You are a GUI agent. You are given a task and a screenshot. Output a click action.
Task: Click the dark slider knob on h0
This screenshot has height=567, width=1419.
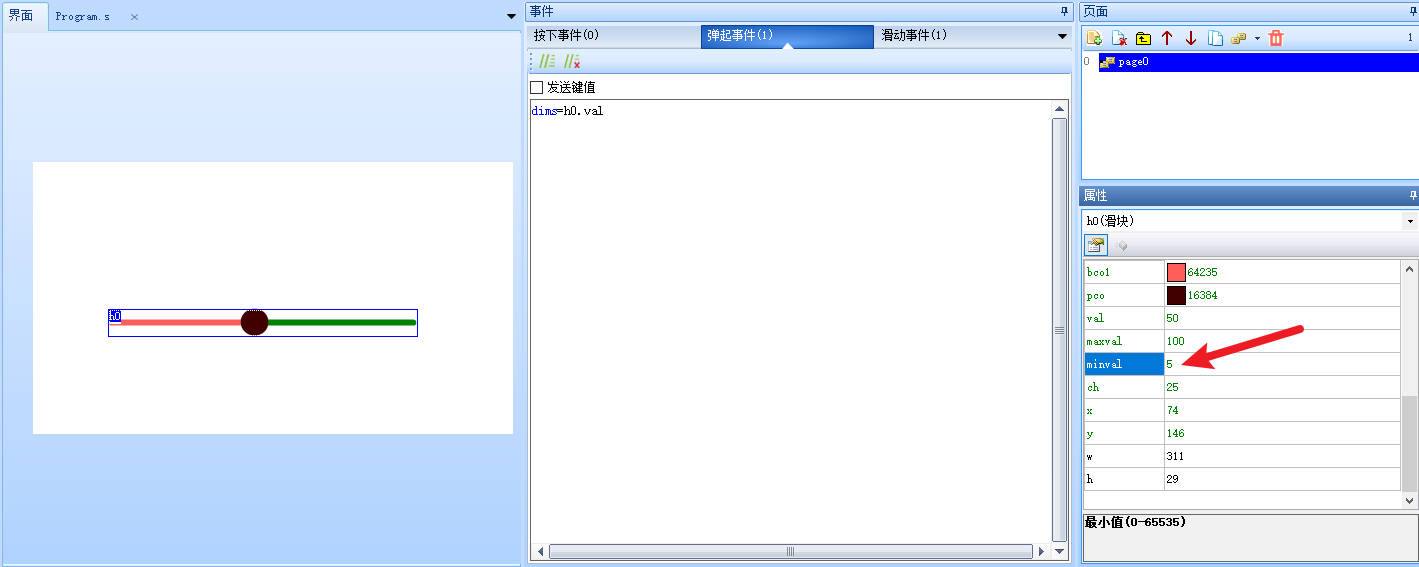pyautogui.click(x=254, y=322)
